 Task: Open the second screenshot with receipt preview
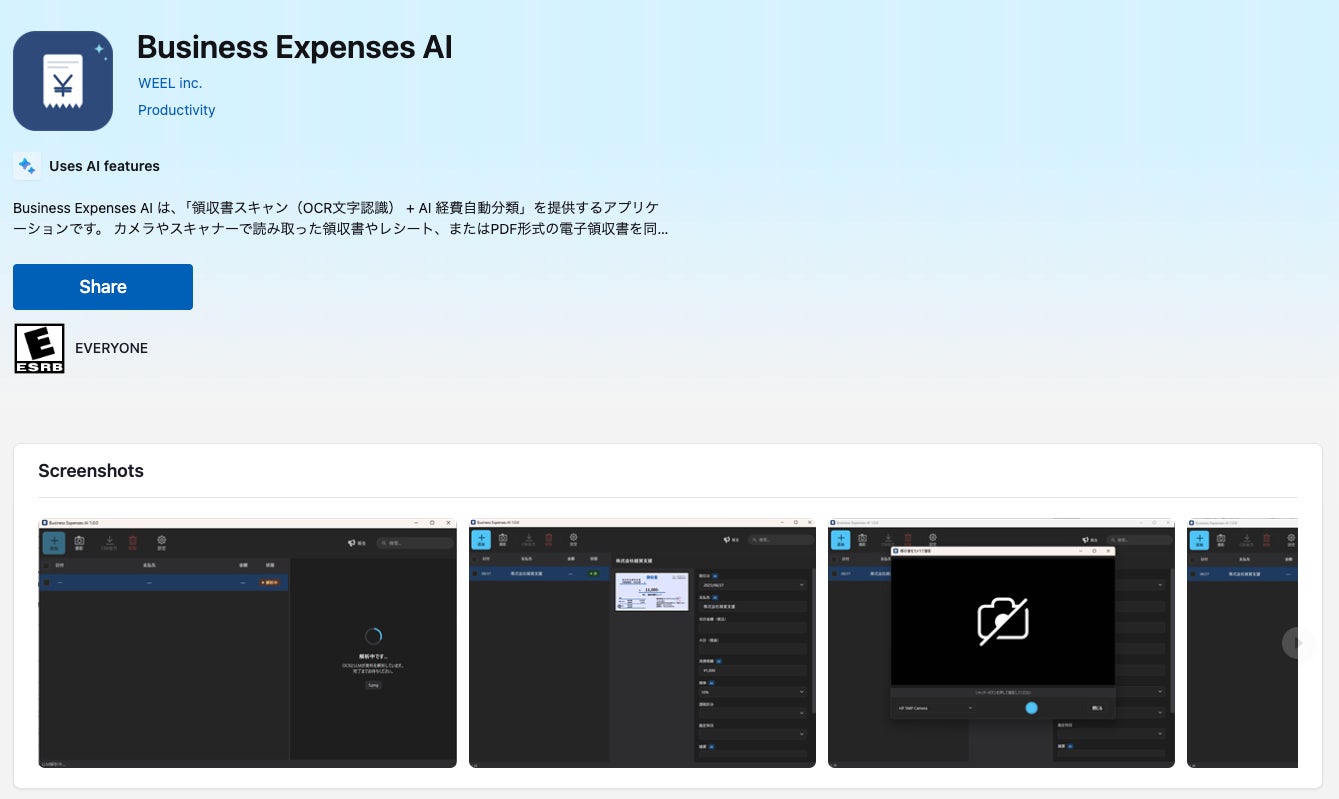[x=642, y=642]
